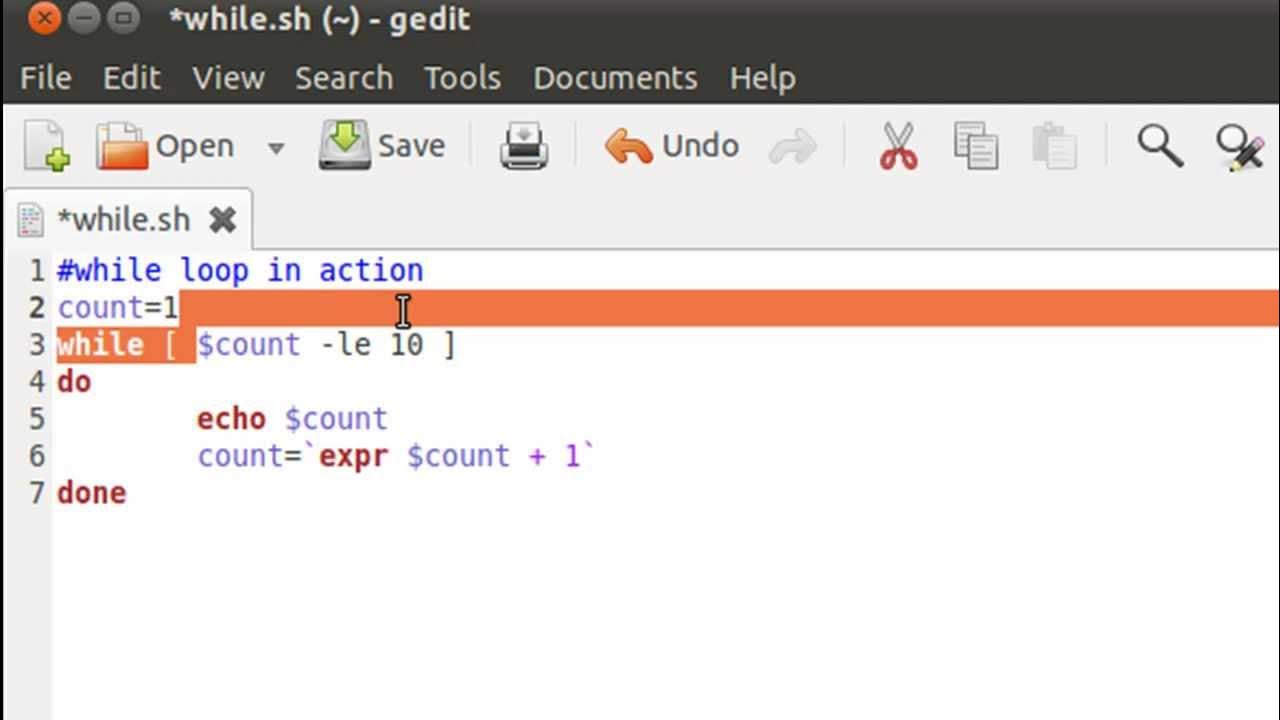Screen dimensions: 1280x720
Task: Copy selection with the Copy icon
Action: (975, 146)
